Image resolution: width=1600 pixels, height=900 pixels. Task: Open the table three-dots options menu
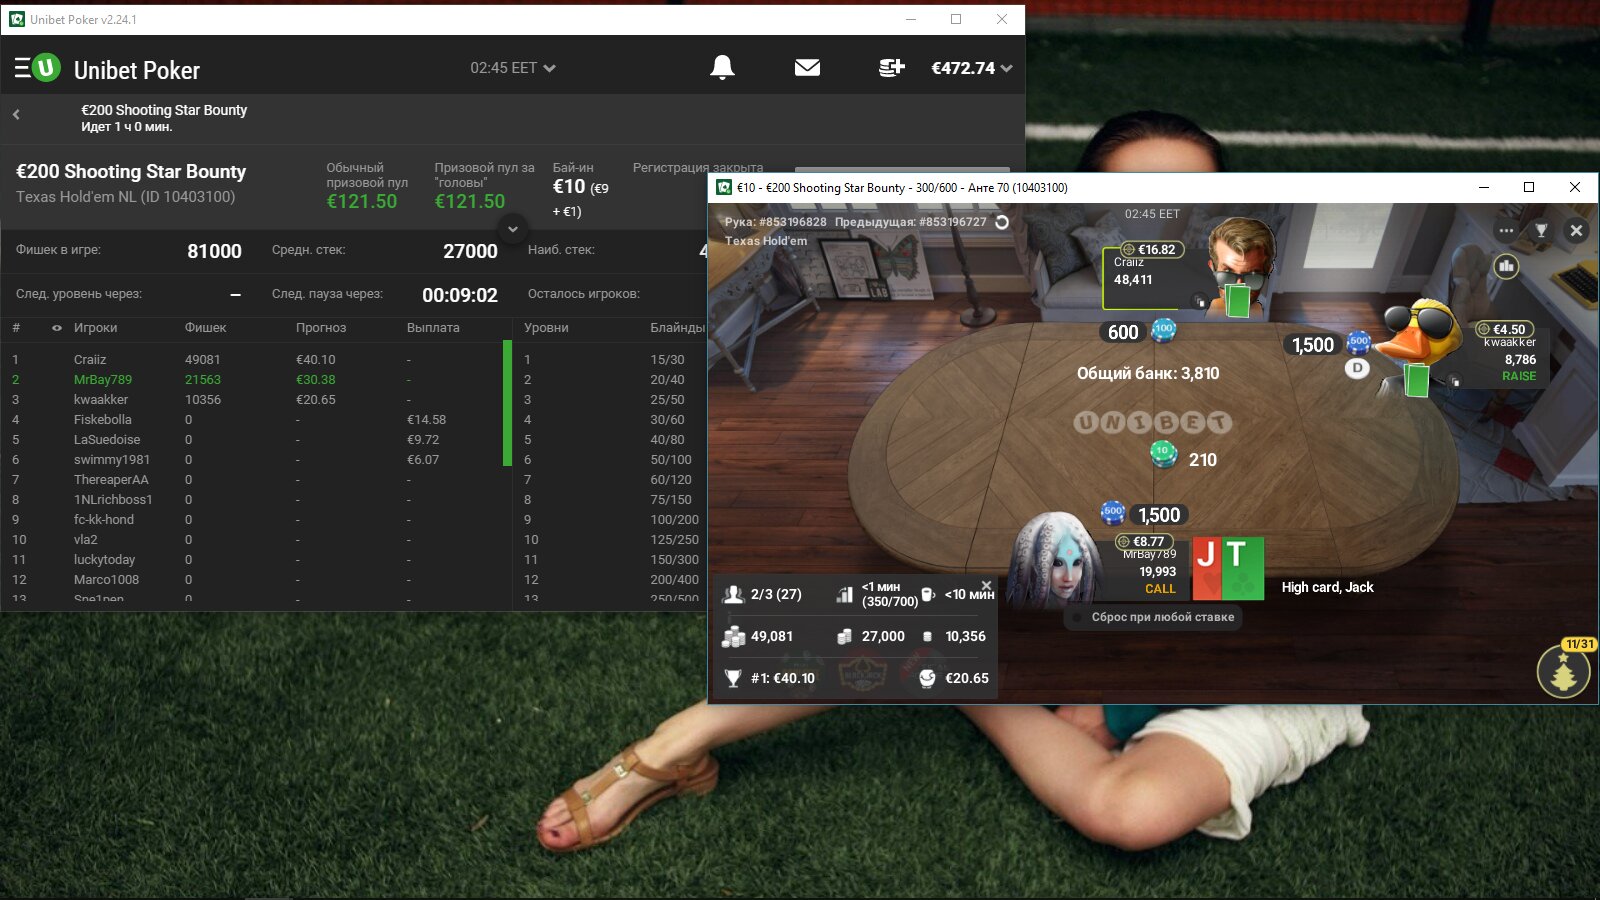(x=1506, y=230)
